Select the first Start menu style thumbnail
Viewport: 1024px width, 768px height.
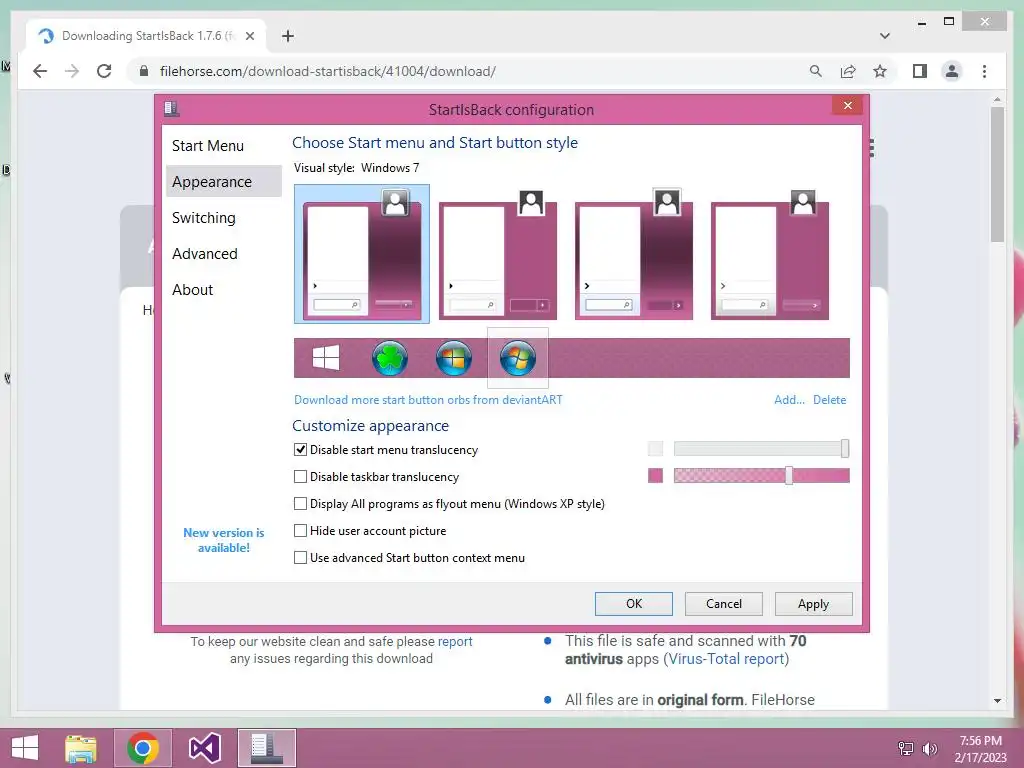[x=362, y=253]
